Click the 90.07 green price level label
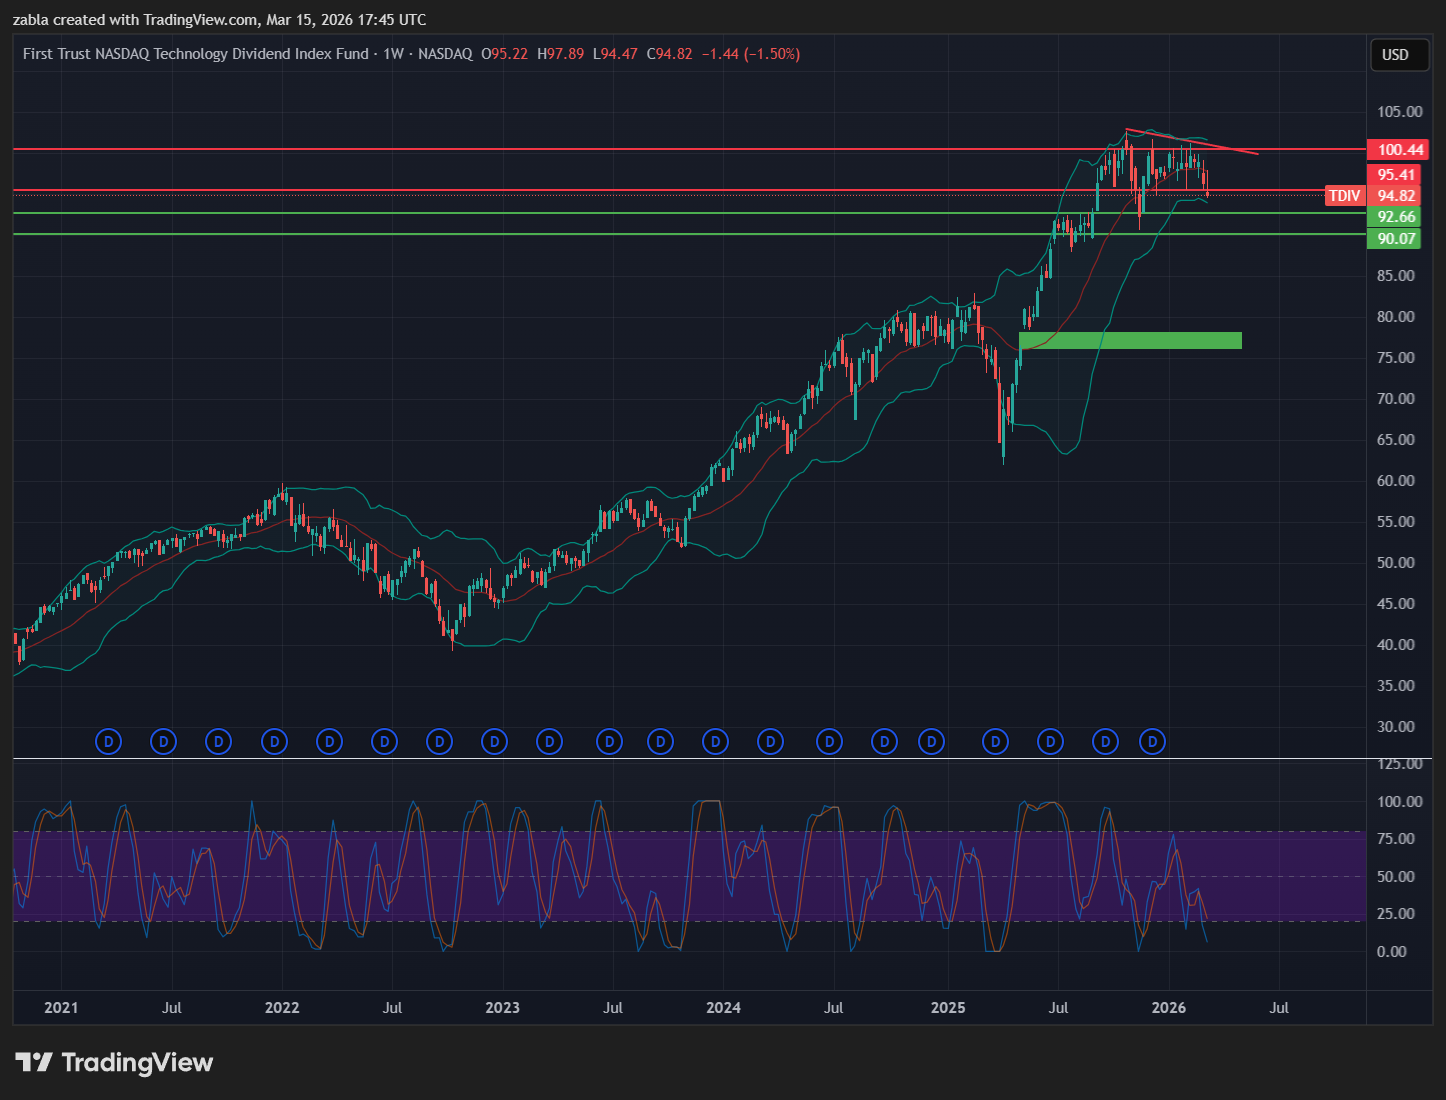This screenshot has width=1446, height=1100. [1395, 238]
